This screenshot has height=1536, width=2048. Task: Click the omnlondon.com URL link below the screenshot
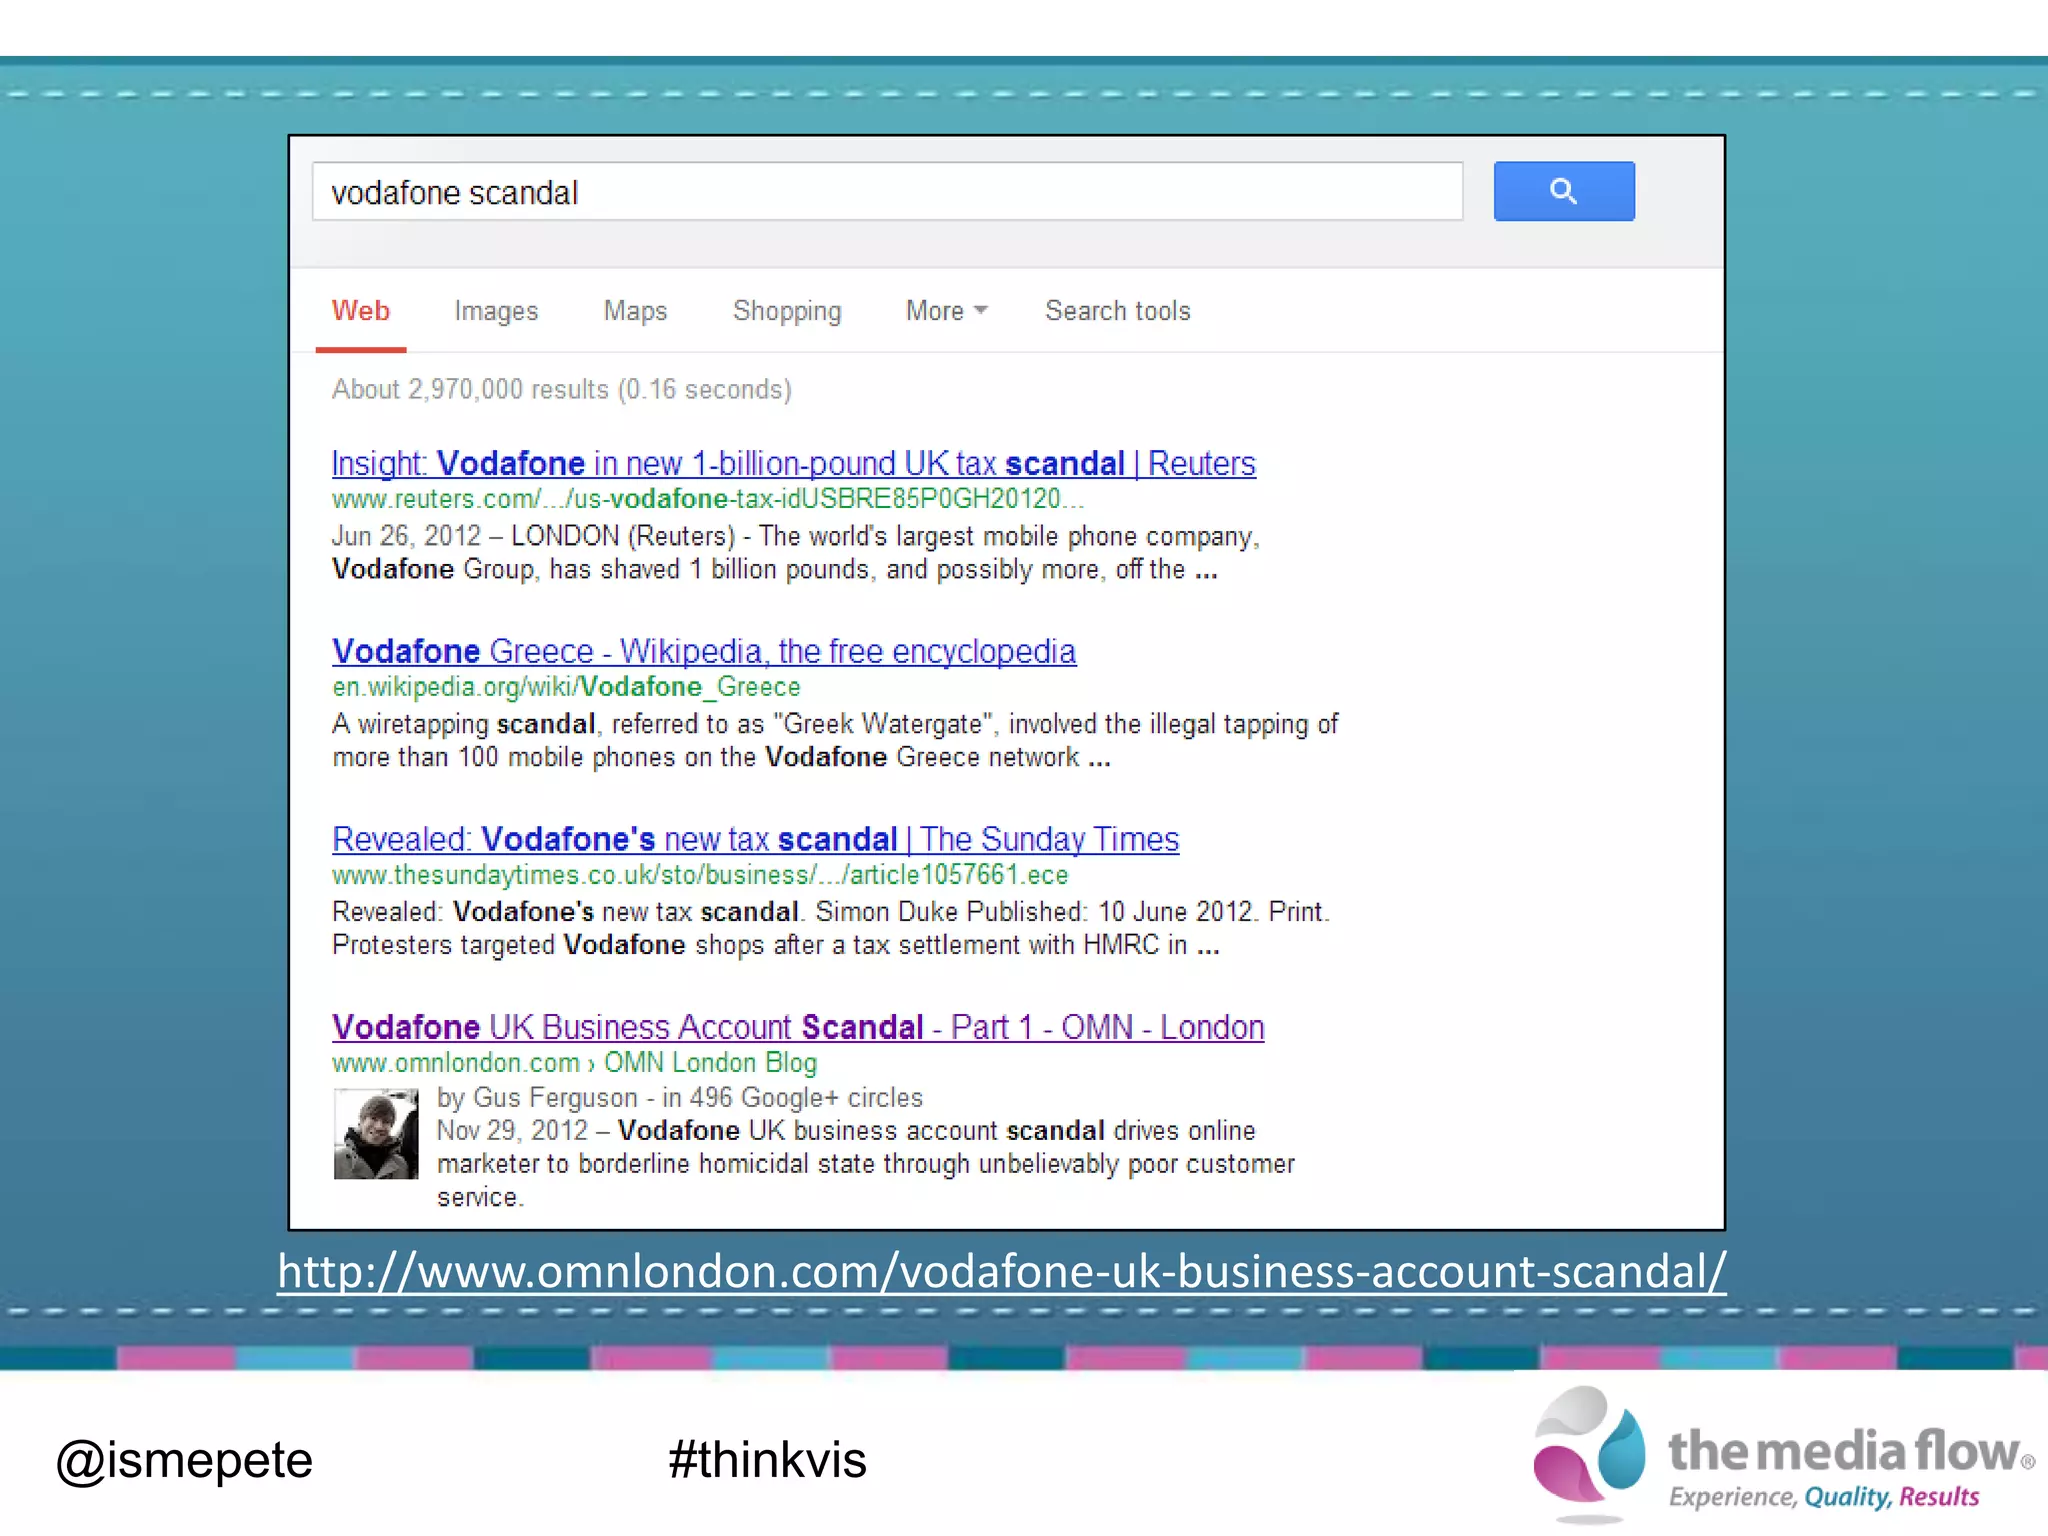click(x=1002, y=1271)
